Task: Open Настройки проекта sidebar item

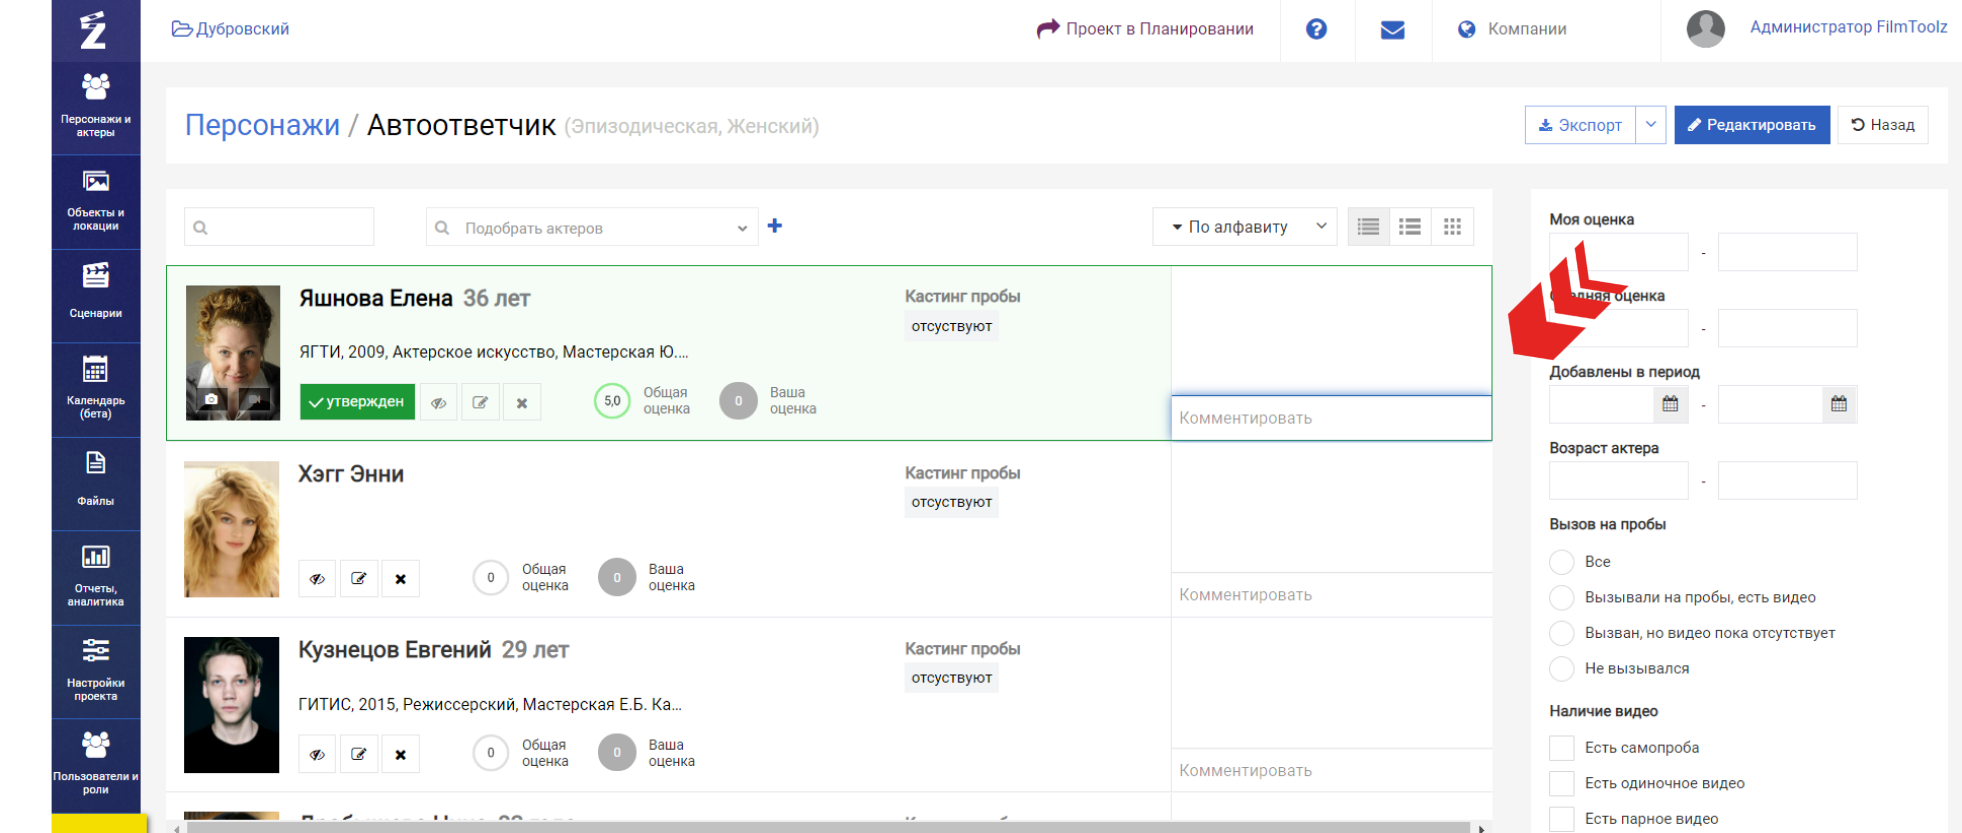Action: [x=96, y=670]
